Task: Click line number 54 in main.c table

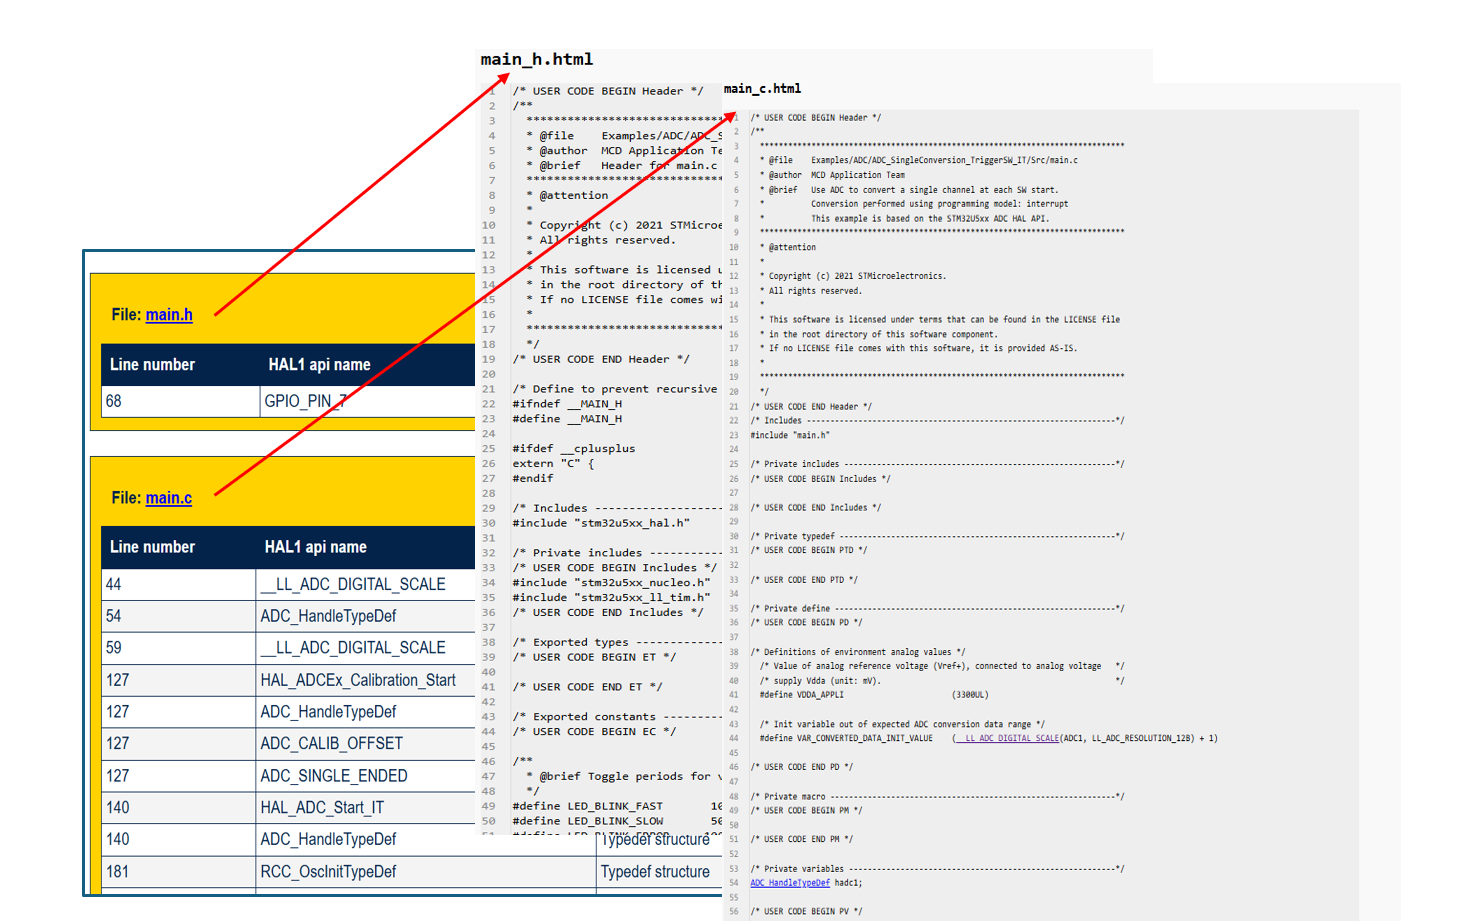Action: coord(114,616)
